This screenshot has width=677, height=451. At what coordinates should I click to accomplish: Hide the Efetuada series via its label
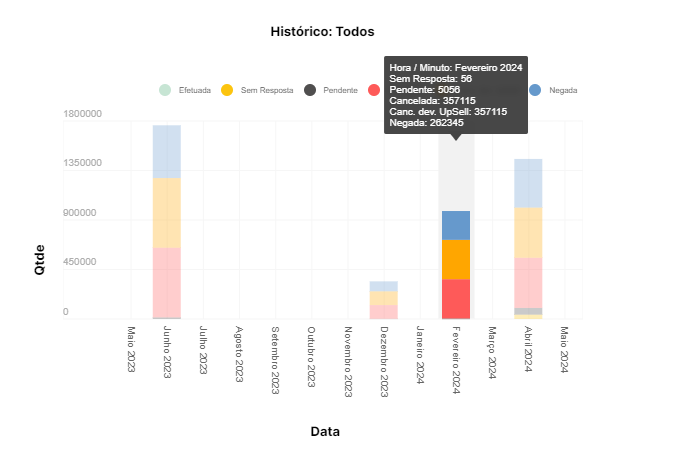tap(194, 91)
